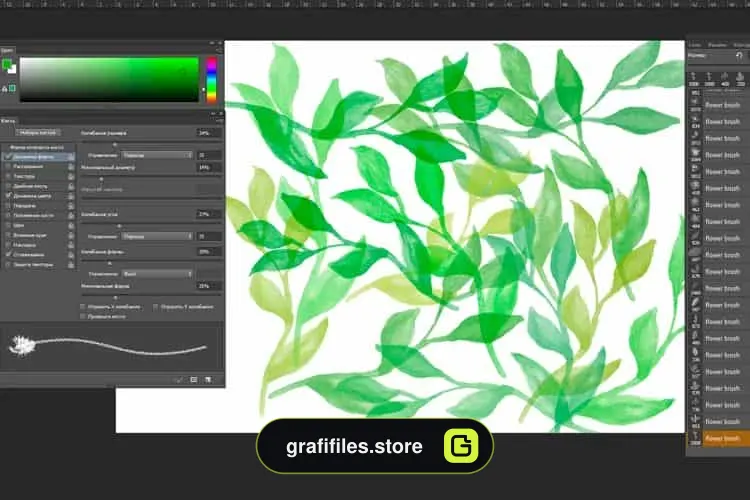Lock the Положение кисти brush setting

click(x=71, y=215)
